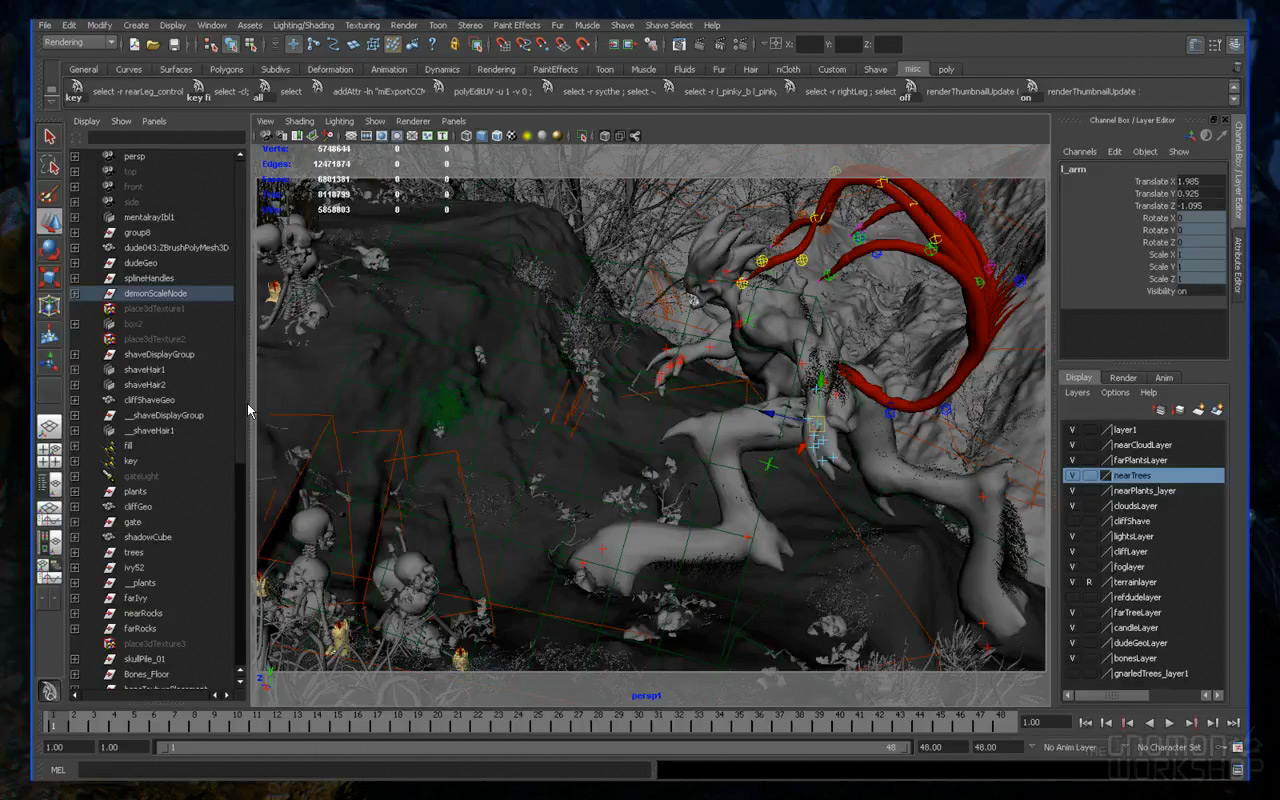This screenshot has height=800, width=1280.
Task: Switch to the Polygons shelf tab
Action: [x=226, y=69]
